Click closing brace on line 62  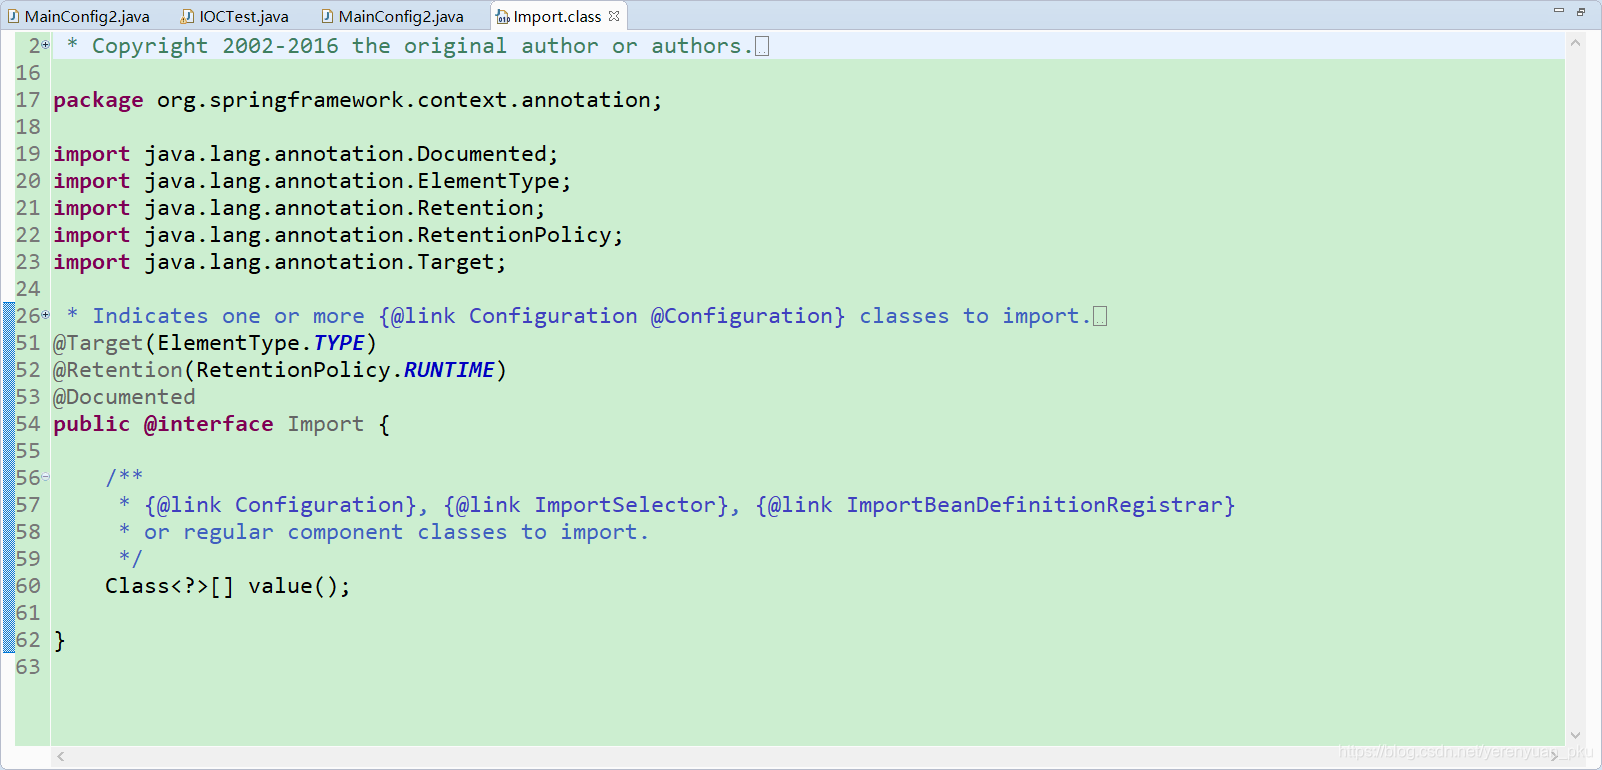click(60, 640)
